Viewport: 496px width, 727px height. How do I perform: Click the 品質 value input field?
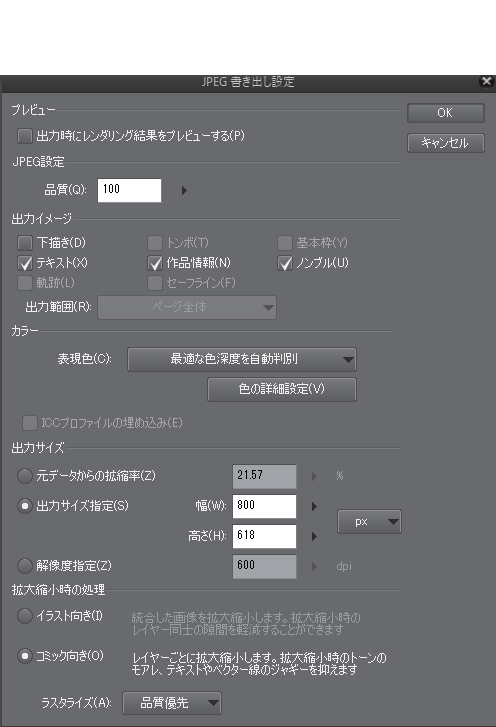tap(129, 190)
